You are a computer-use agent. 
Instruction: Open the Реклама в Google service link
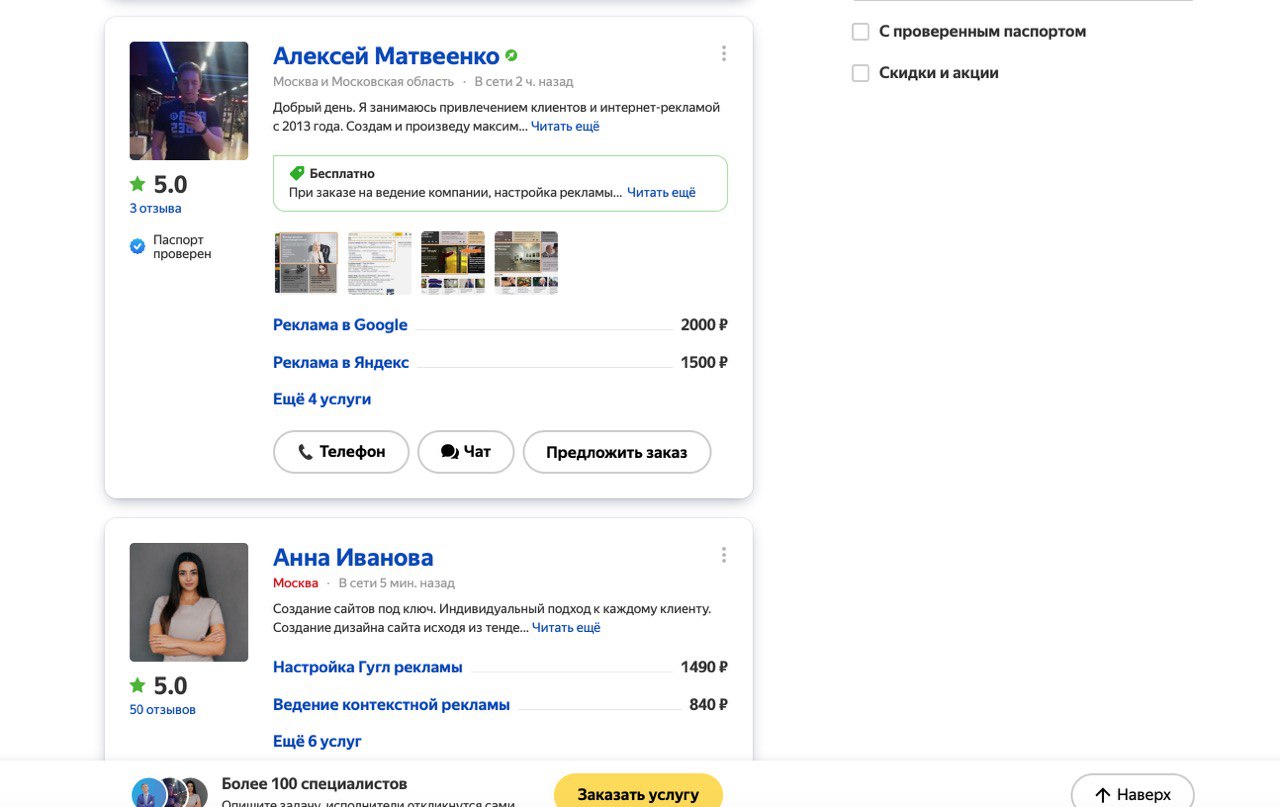pos(340,325)
